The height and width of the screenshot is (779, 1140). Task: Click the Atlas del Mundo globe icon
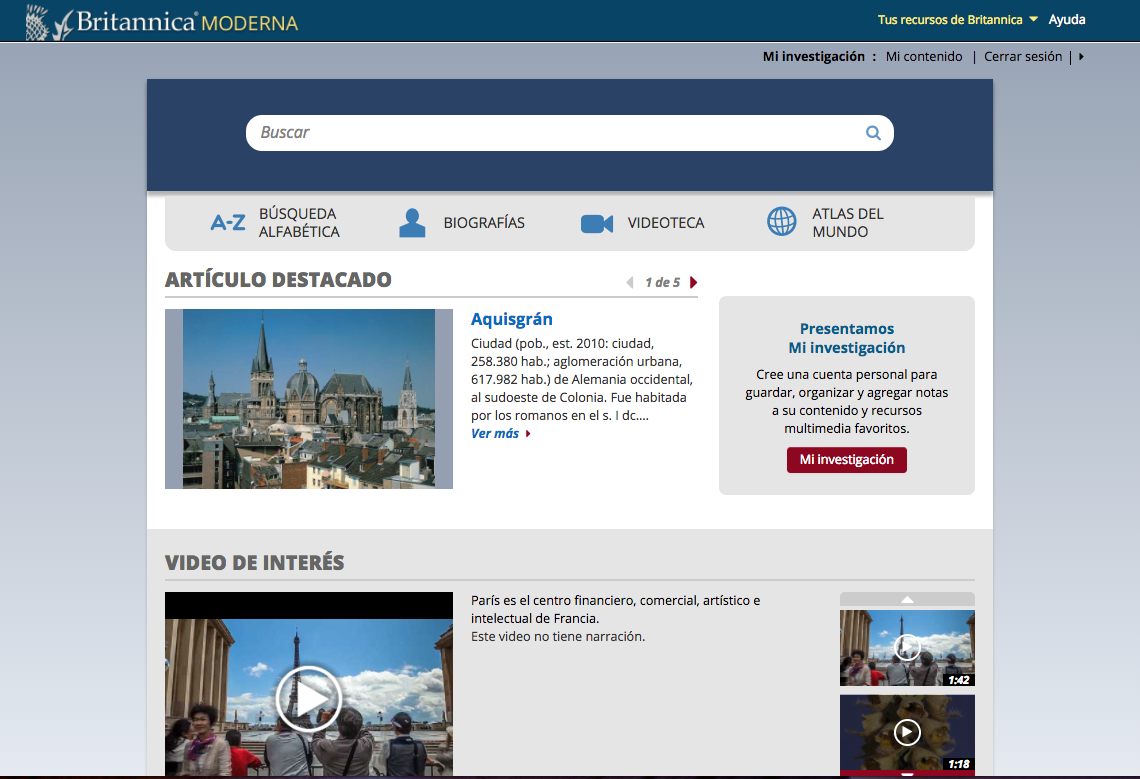pyautogui.click(x=782, y=221)
